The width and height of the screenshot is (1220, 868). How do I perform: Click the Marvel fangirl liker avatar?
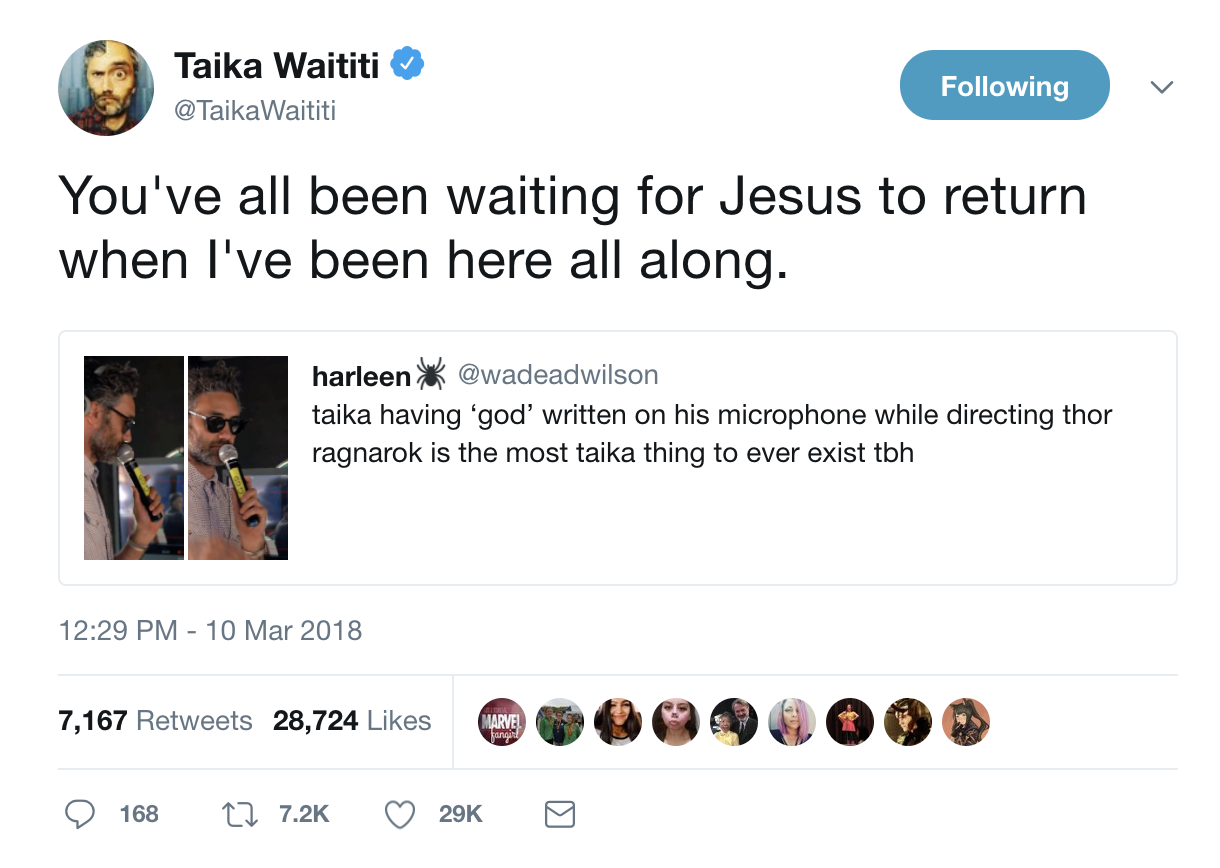click(x=501, y=721)
